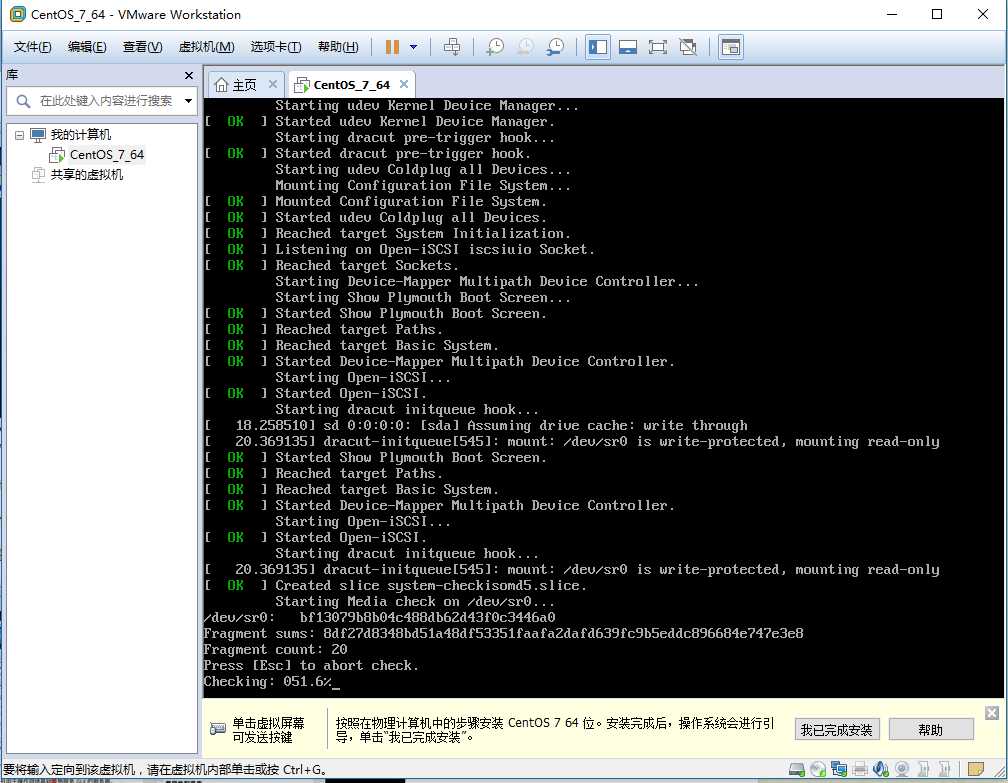The height and width of the screenshot is (783, 1008).
Task: Click the 单击虚拟机屏幕 可发送按键 hint text
Action: point(268,730)
